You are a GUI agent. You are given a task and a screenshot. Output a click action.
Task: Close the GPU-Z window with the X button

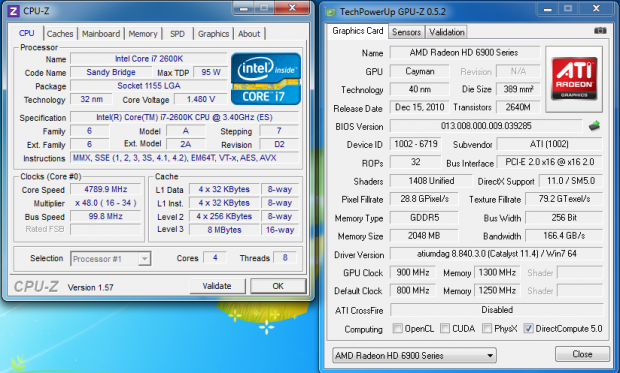pos(596,9)
